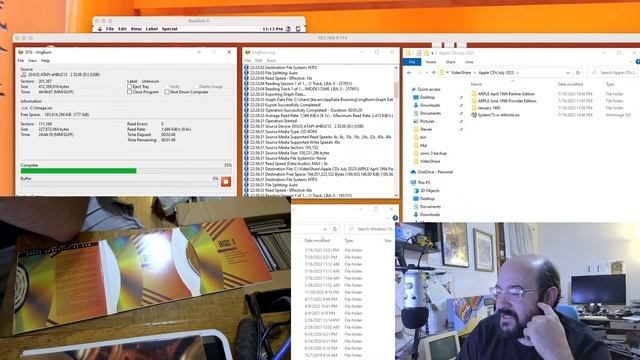Select 'sonic 3 backup' in navigation pane
This screenshot has height=360, width=640.
tap(433, 153)
